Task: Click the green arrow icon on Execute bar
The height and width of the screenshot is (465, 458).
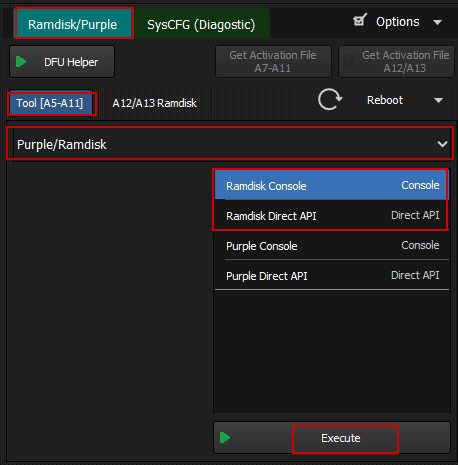Action: (x=225, y=437)
